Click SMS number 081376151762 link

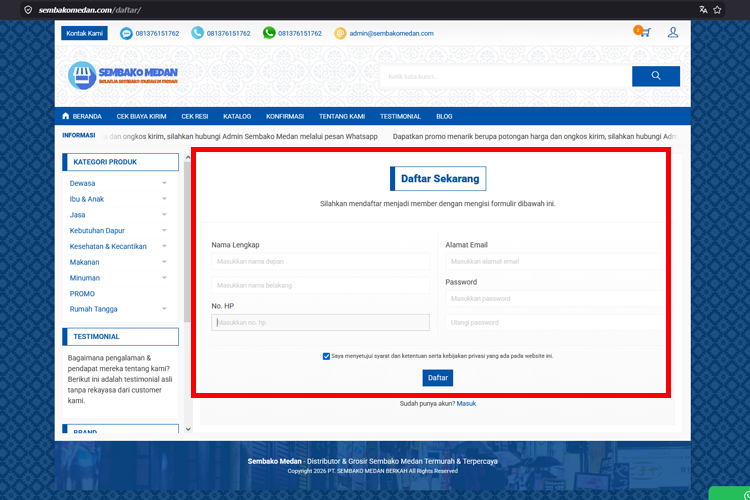(157, 33)
